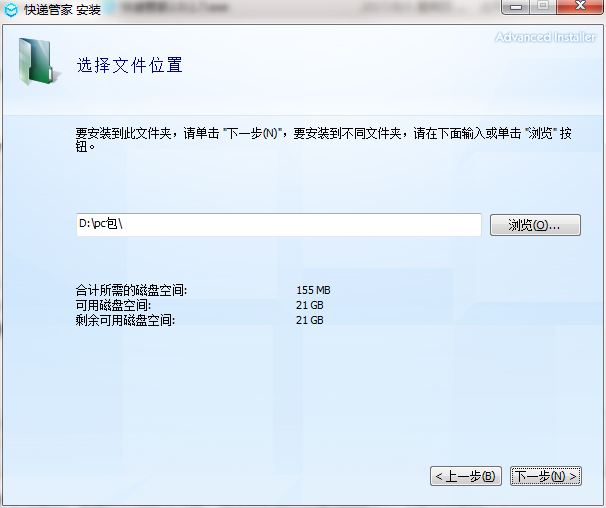Minimize the installer window
The height and width of the screenshot is (508, 606).
point(514,8)
